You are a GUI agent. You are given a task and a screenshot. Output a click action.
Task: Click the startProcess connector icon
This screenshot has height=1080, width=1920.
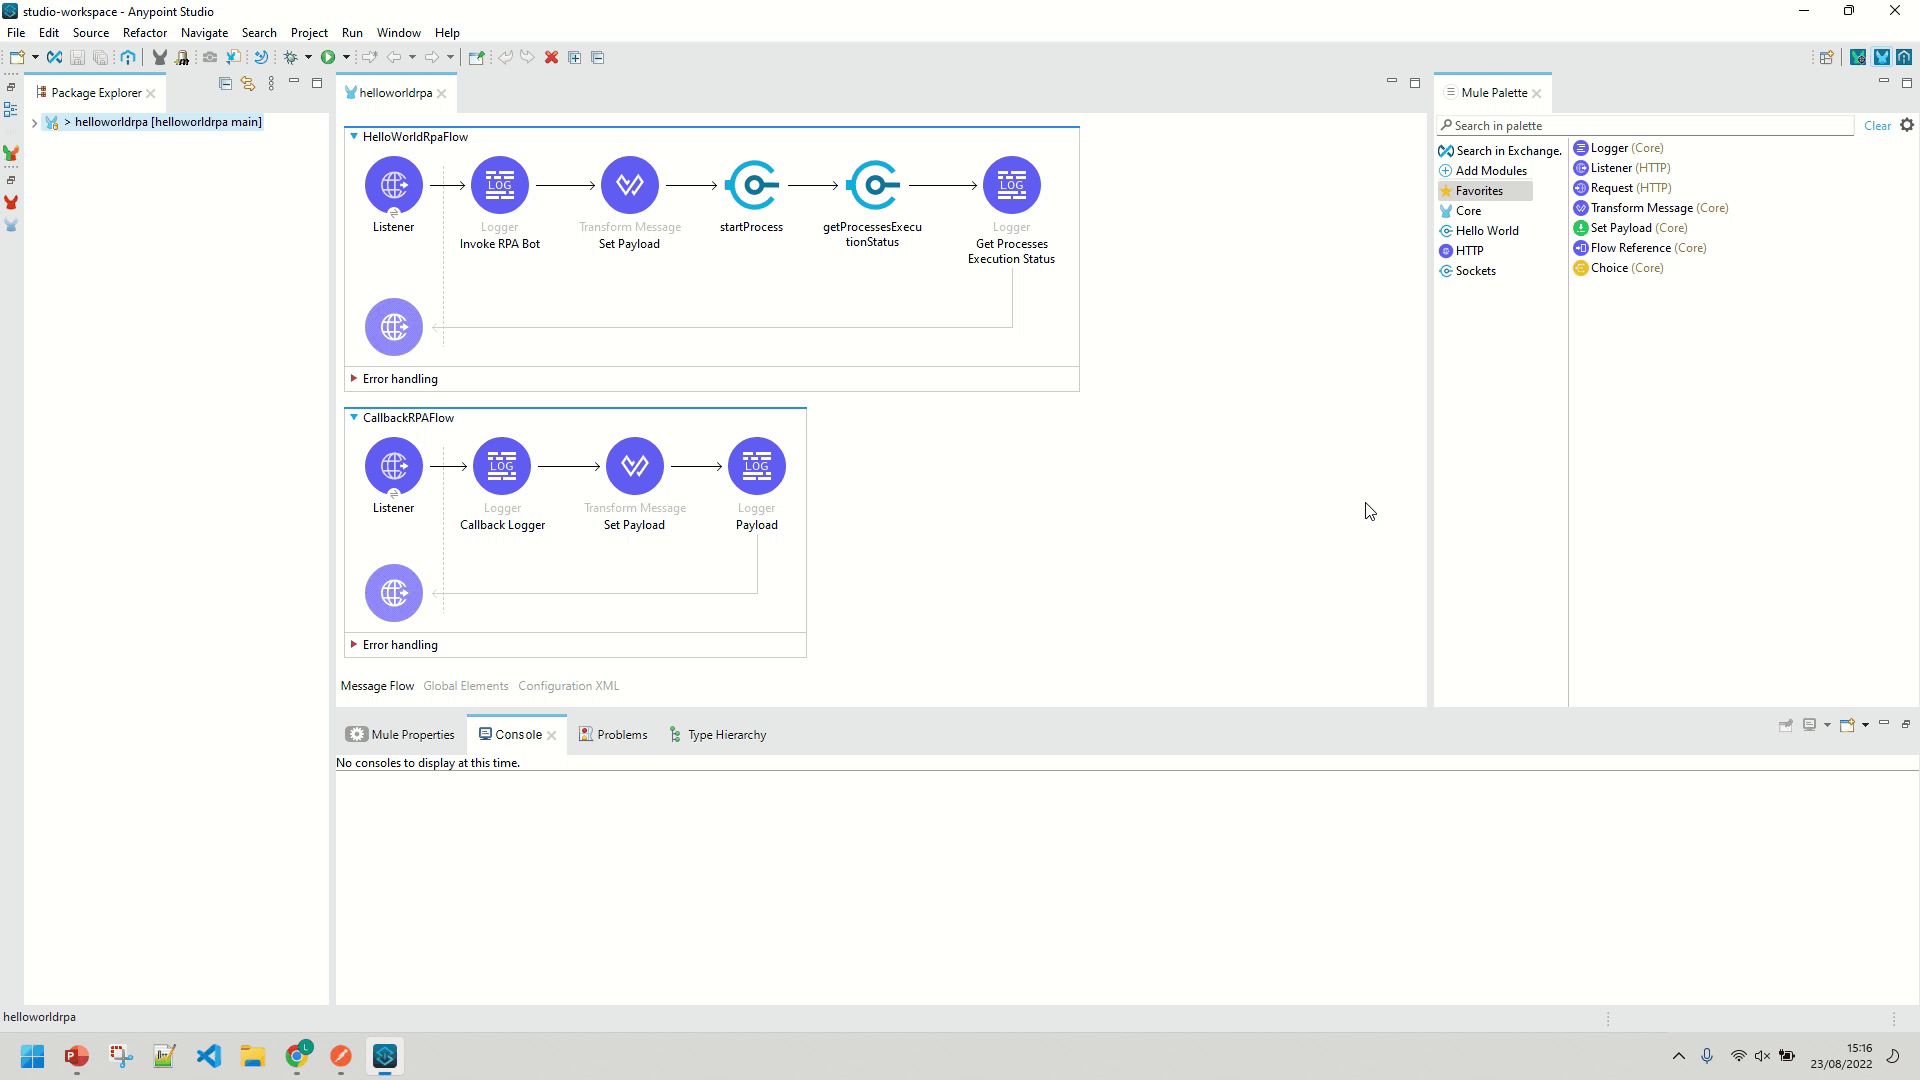[x=752, y=185]
